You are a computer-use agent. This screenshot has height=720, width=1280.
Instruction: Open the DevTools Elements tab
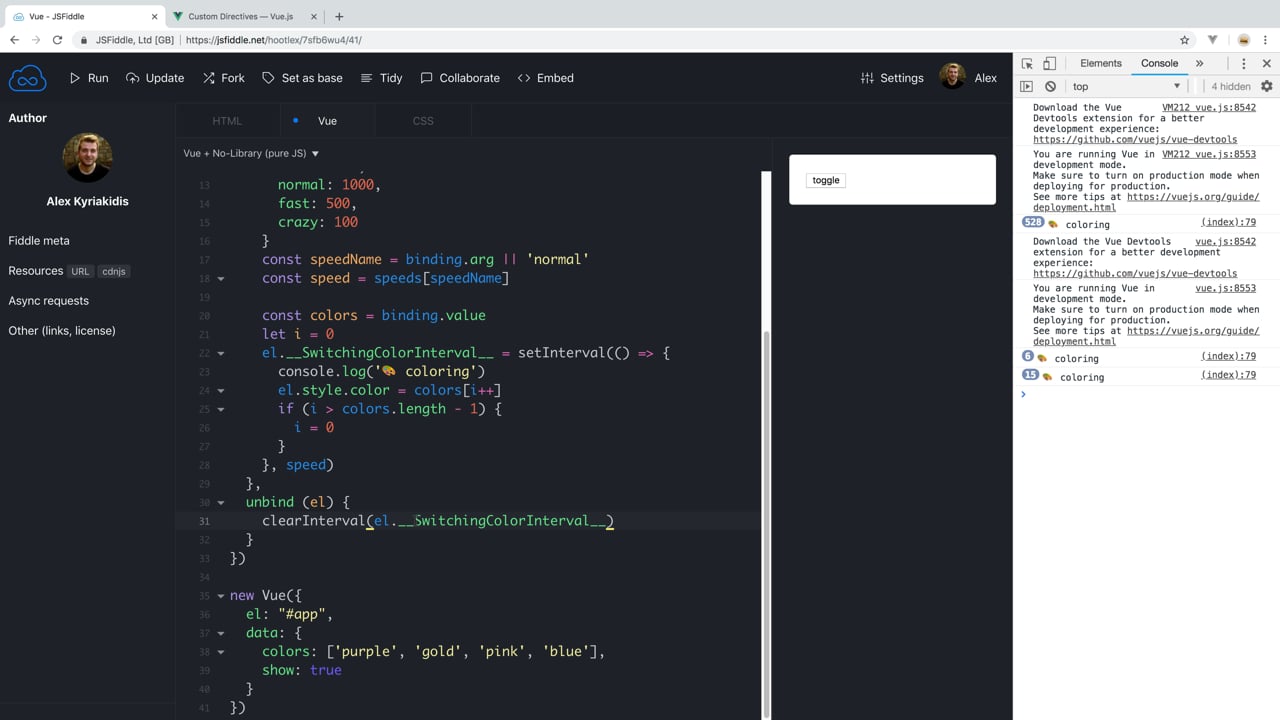point(1101,63)
